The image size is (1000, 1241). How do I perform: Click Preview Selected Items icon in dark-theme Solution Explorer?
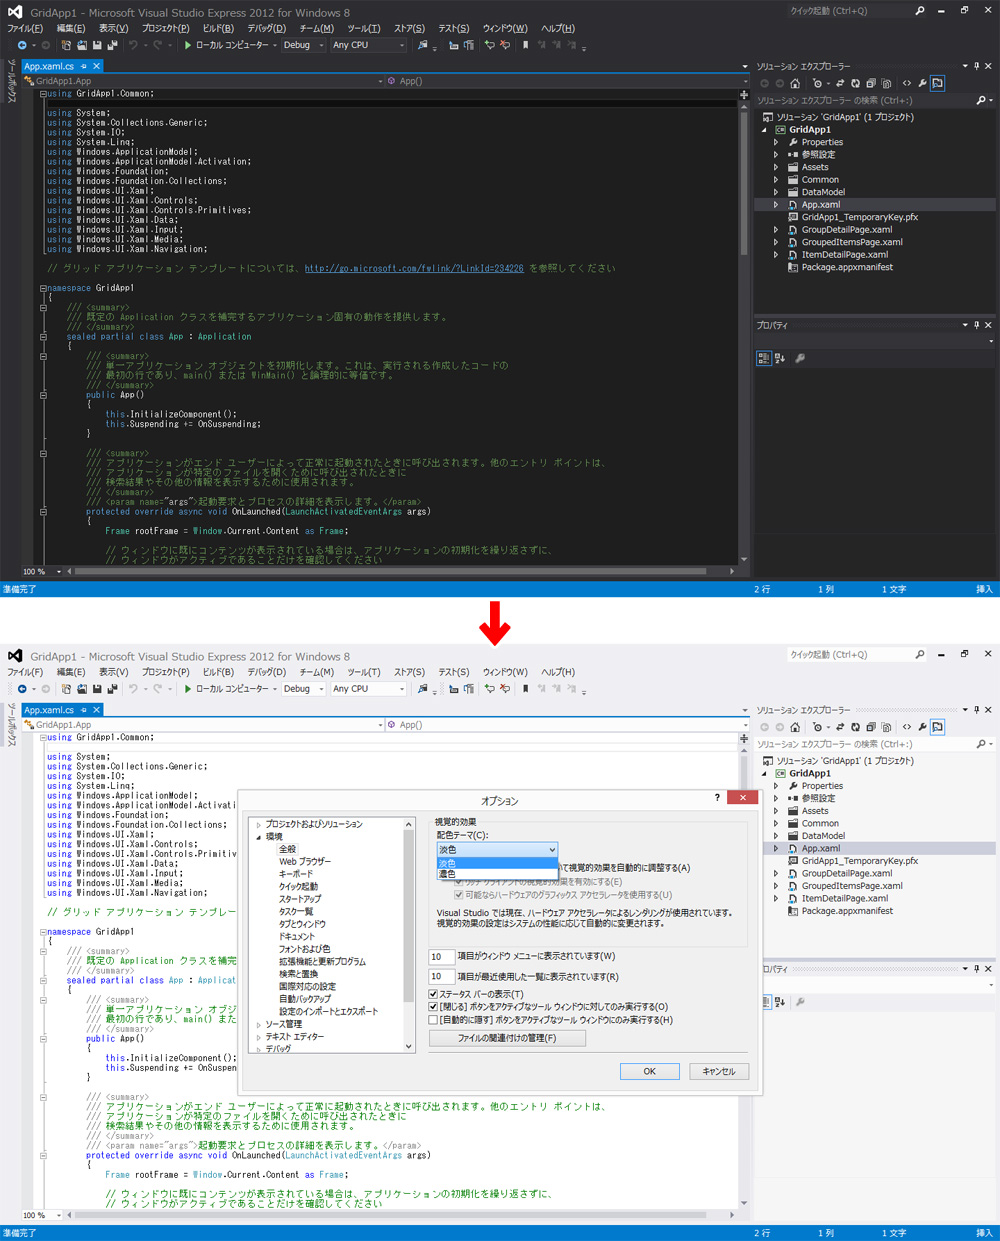(938, 84)
